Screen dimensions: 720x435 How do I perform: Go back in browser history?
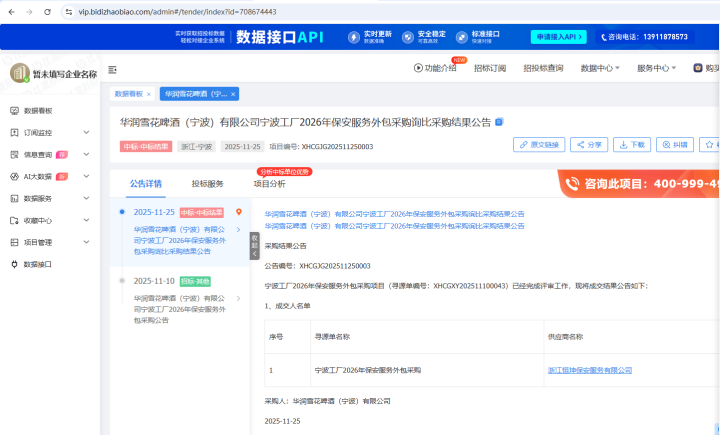click(x=11, y=12)
